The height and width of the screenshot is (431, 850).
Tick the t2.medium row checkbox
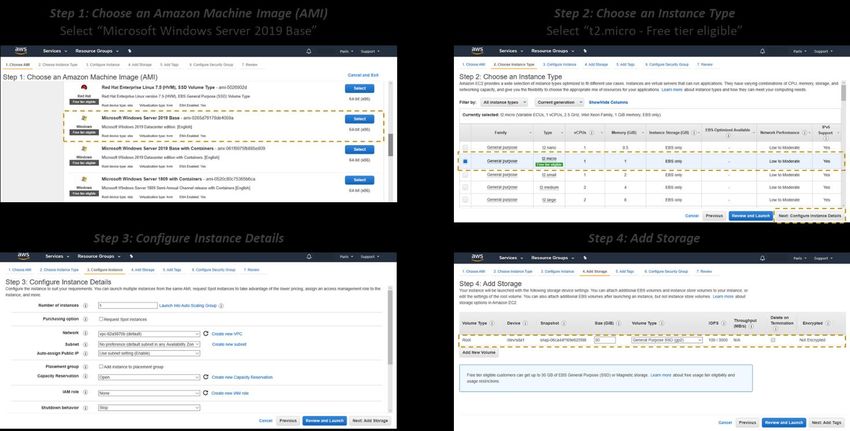tap(465, 187)
